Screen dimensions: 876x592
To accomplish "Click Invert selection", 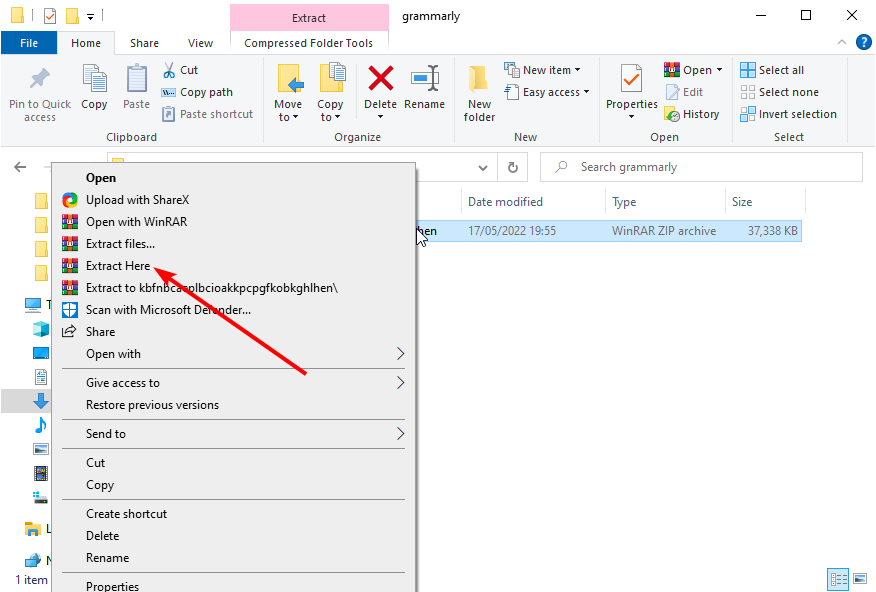I will (788, 114).
